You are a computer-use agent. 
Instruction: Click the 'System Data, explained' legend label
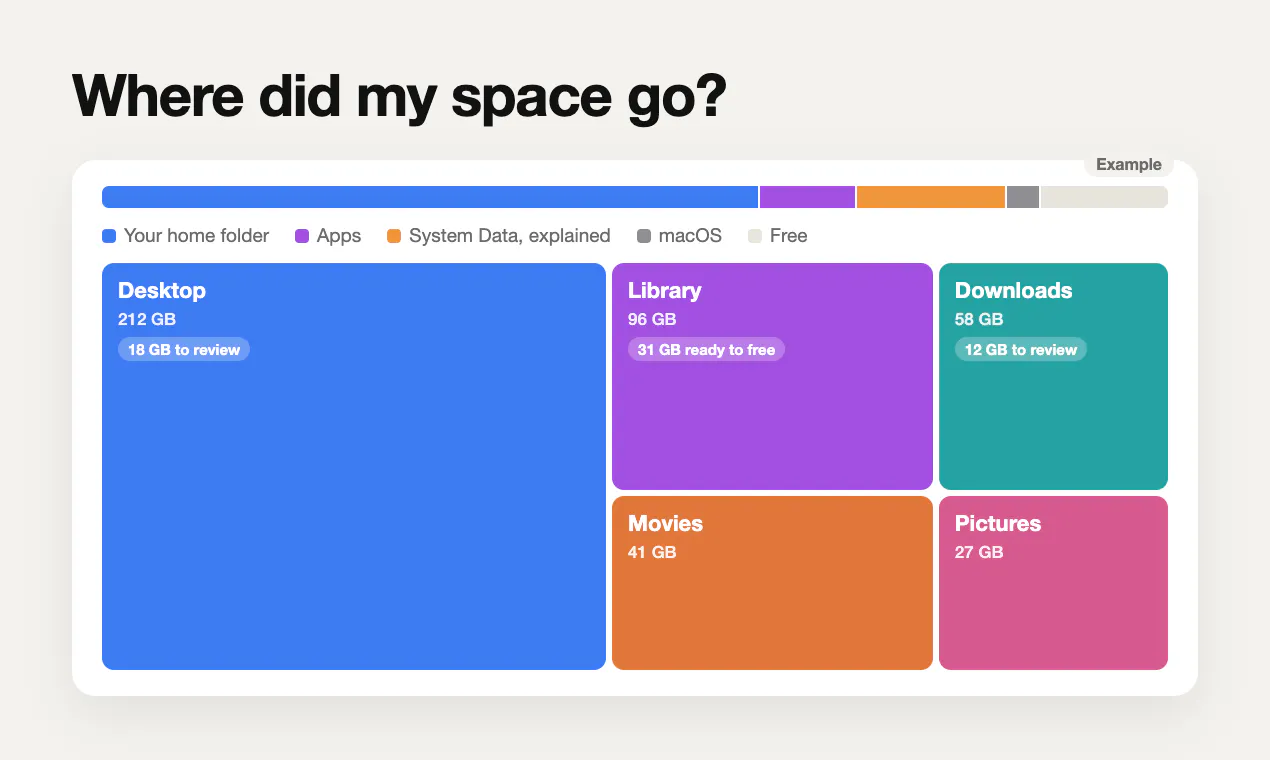pyautogui.click(x=509, y=236)
